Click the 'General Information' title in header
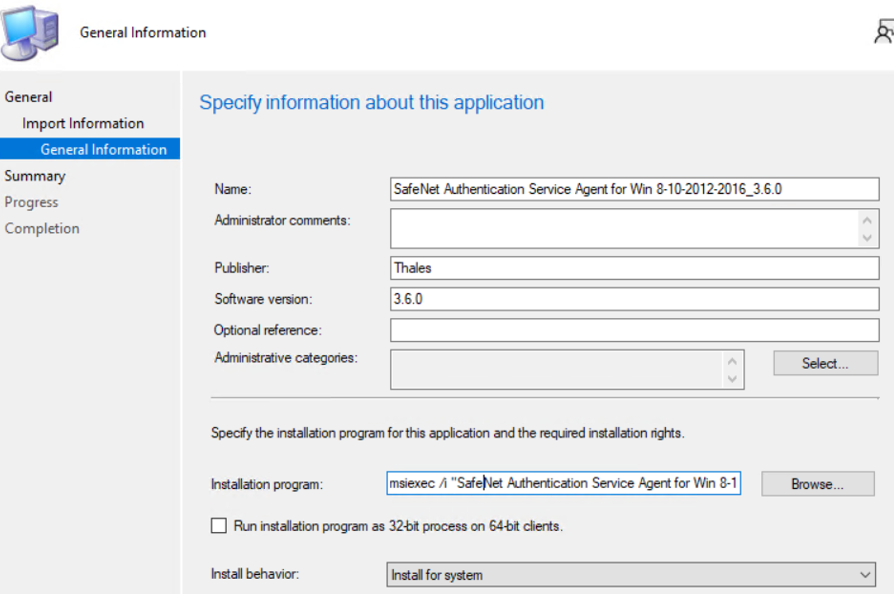This screenshot has width=894, height=594. click(143, 32)
